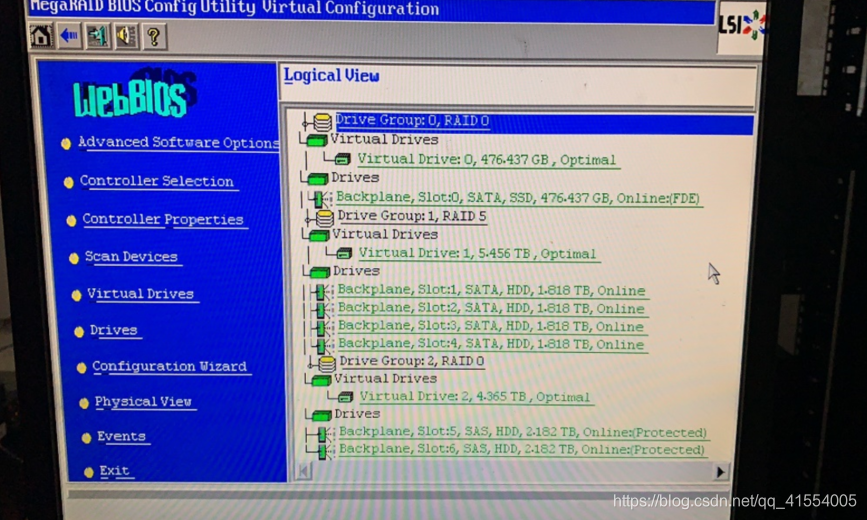867x520 pixels.
Task: Click Drives label under Drive Group 1
Action: coord(356,271)
